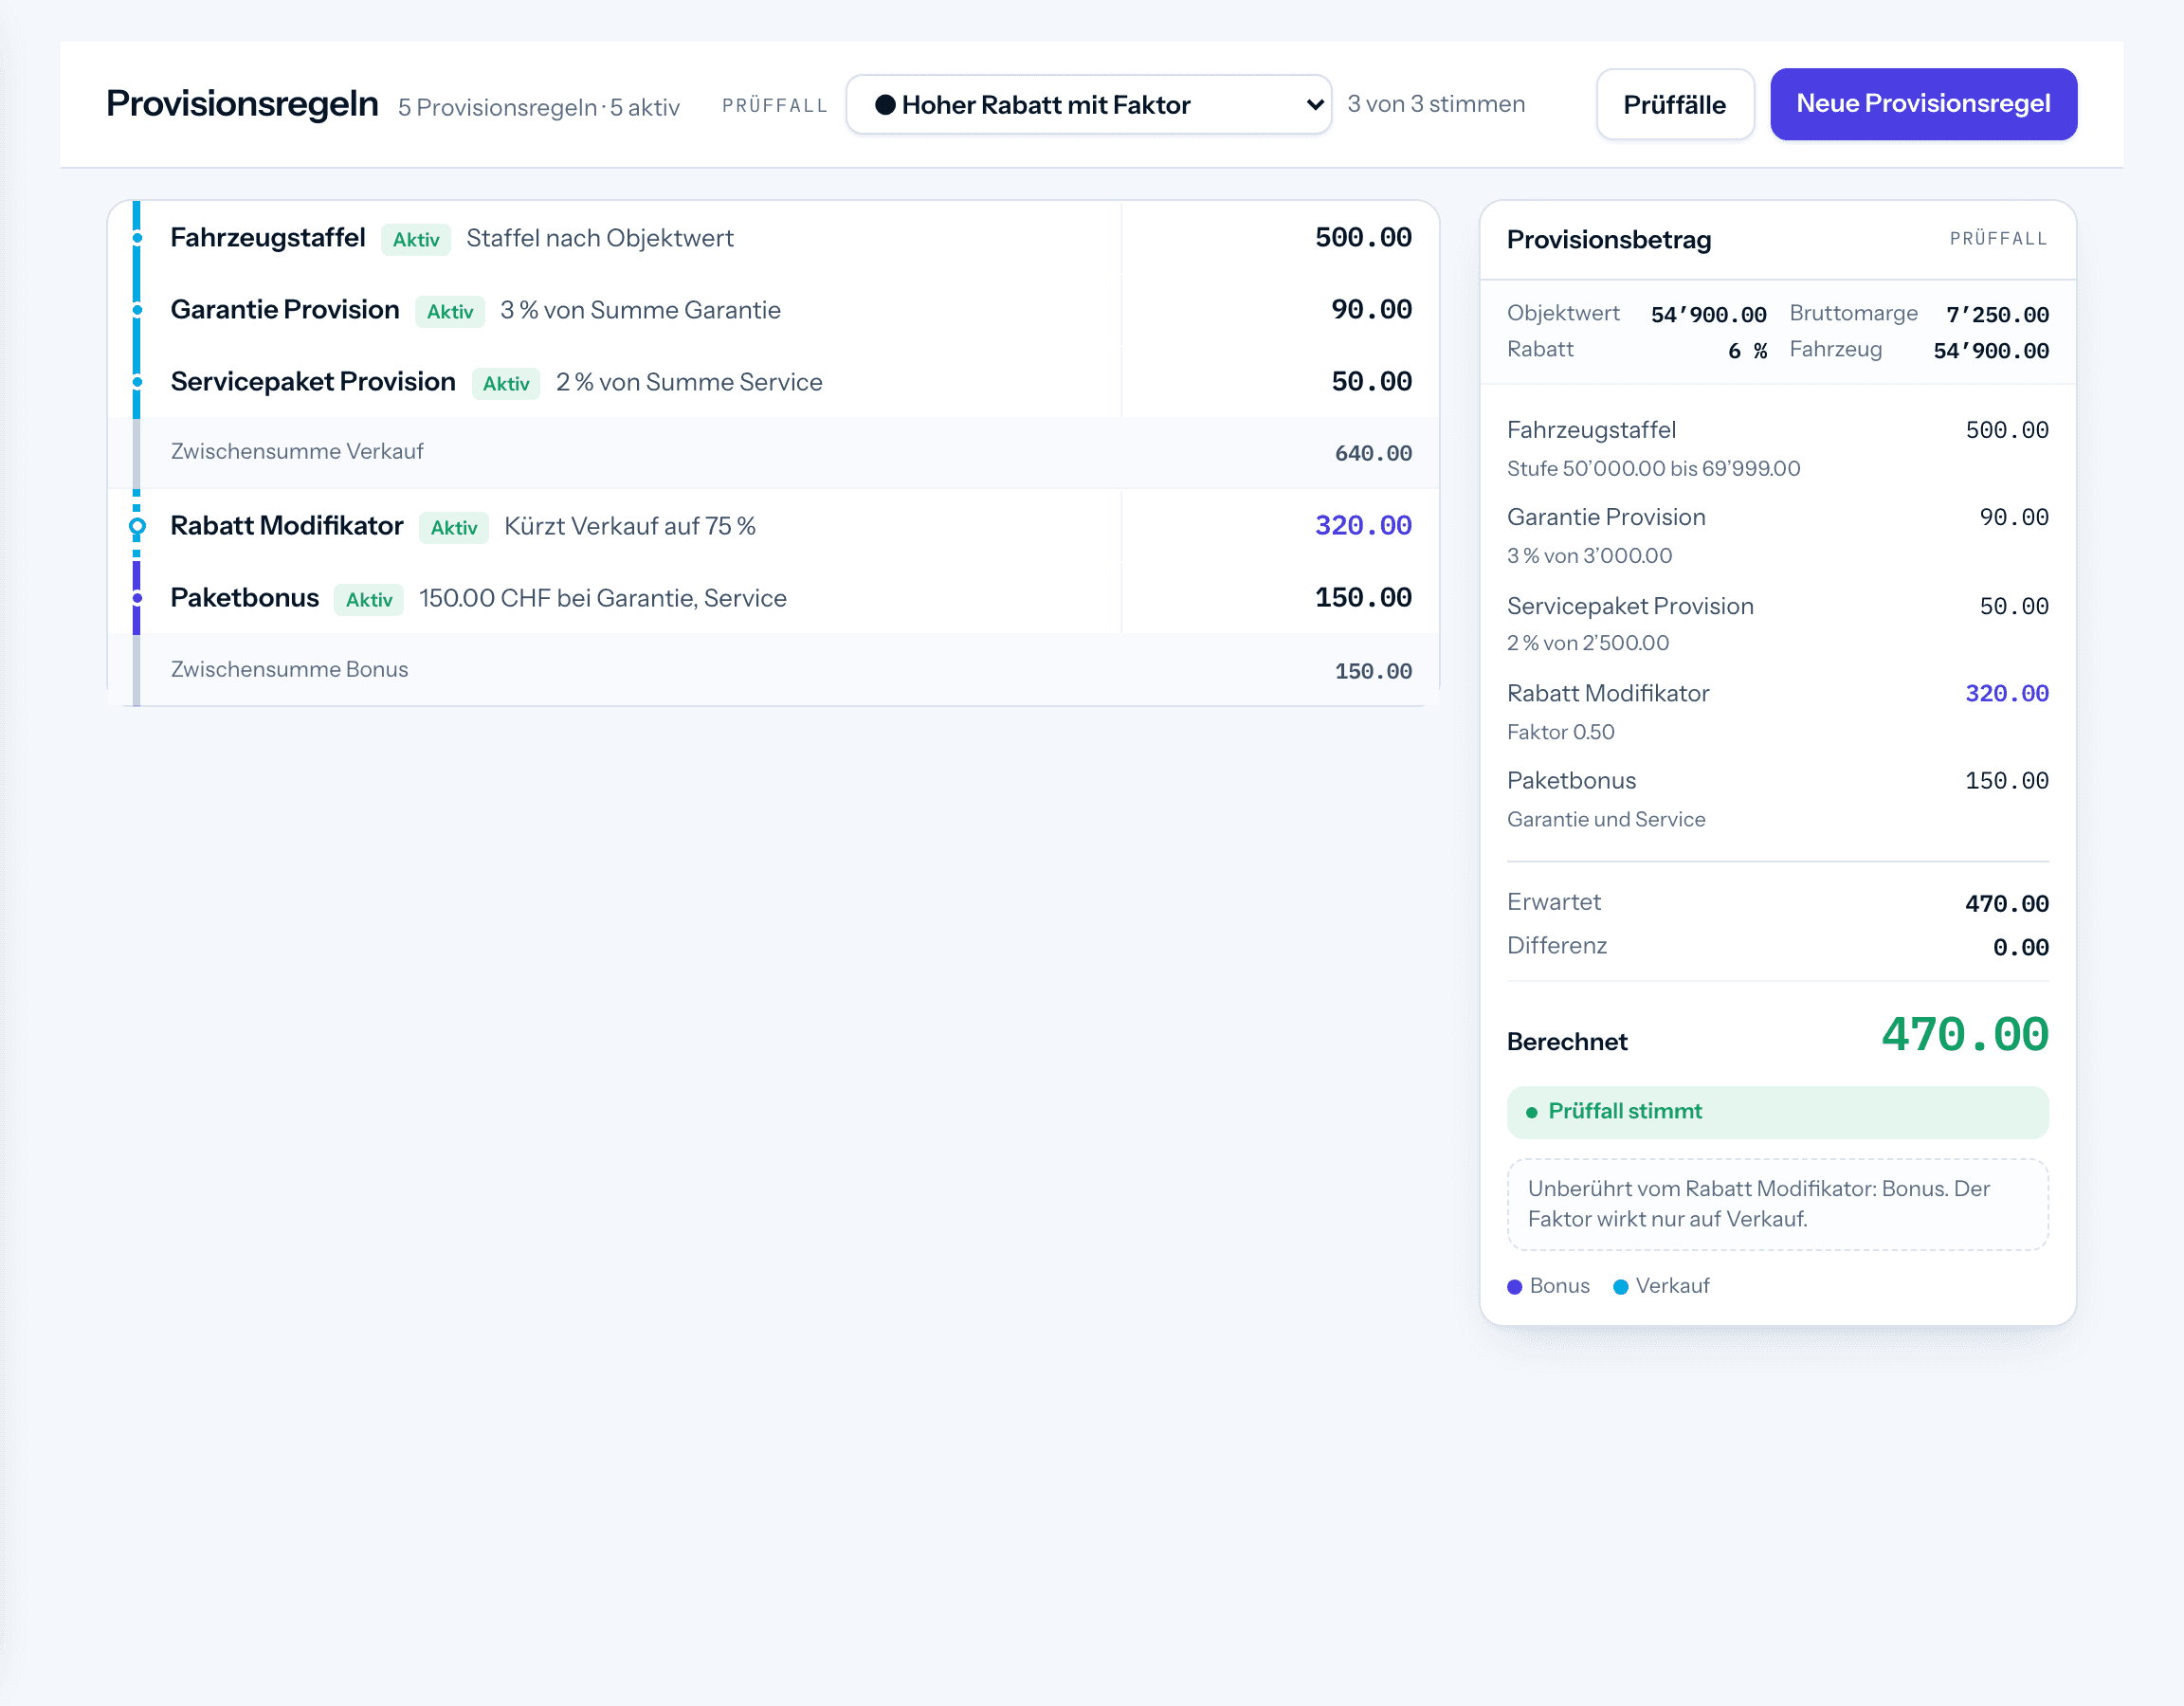Screen dimensions: 2184x1706
Task: Click the Zwischensumme Verkauf row
Action: tap(773, 453)
